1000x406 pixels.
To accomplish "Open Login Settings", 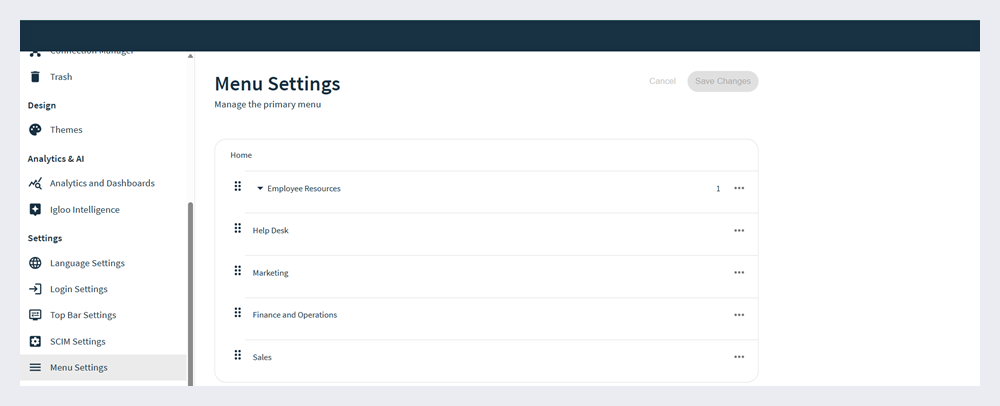I will 78,289.
